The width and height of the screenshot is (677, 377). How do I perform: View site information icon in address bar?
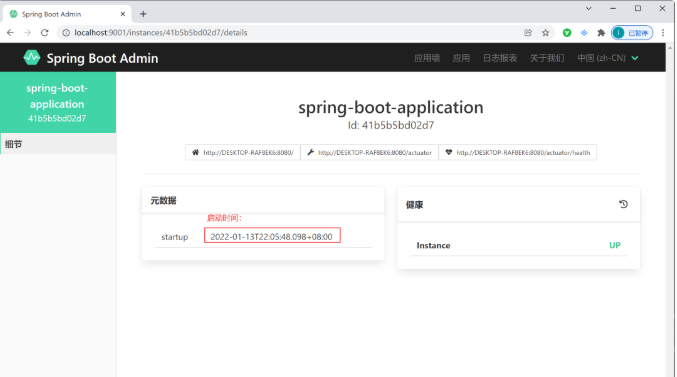pyautogui.click(x=66, y=33)
